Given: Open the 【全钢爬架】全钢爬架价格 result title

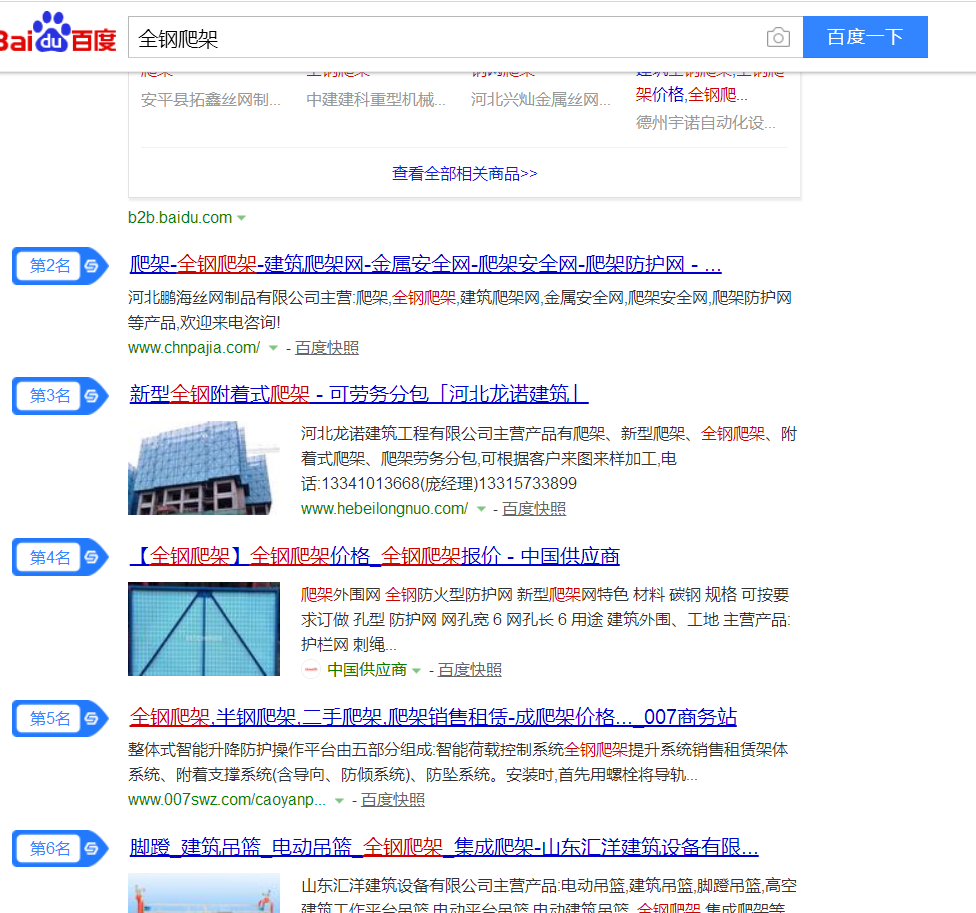Looking at the screenshot, I should tap(375, 556).
